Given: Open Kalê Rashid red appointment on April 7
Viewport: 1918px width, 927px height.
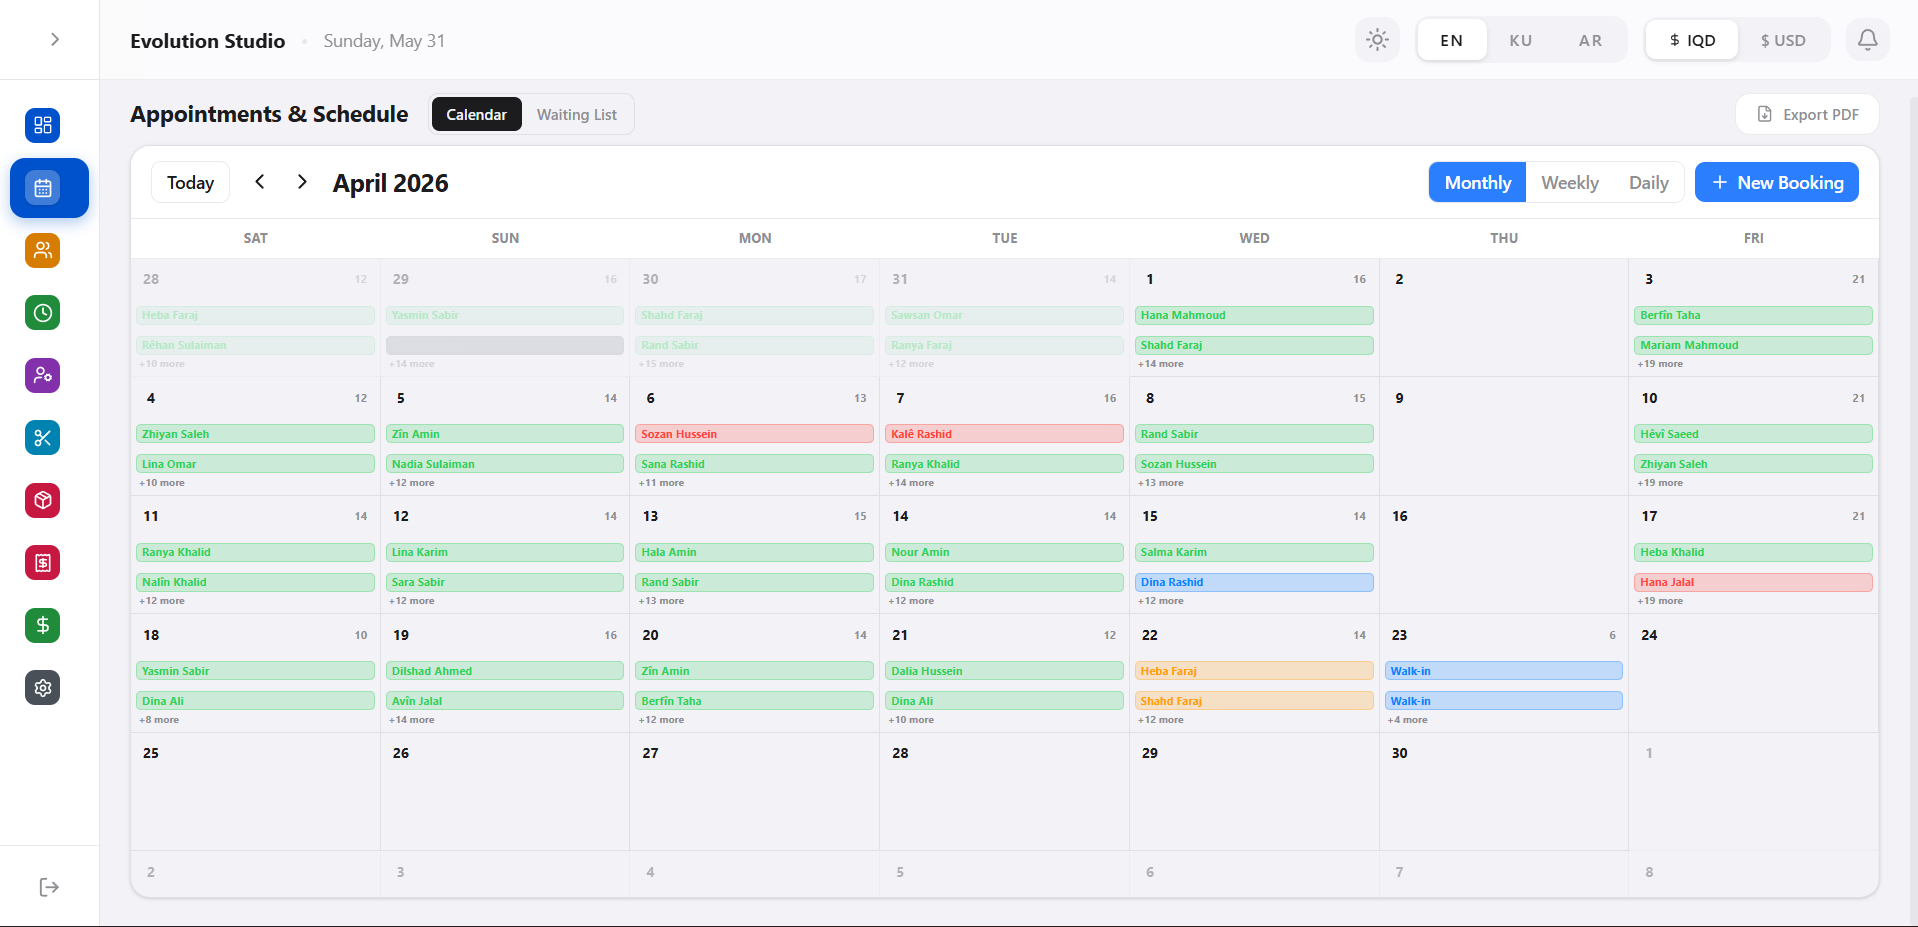Looking at the screenshot, I should [x=1004, y=434].
